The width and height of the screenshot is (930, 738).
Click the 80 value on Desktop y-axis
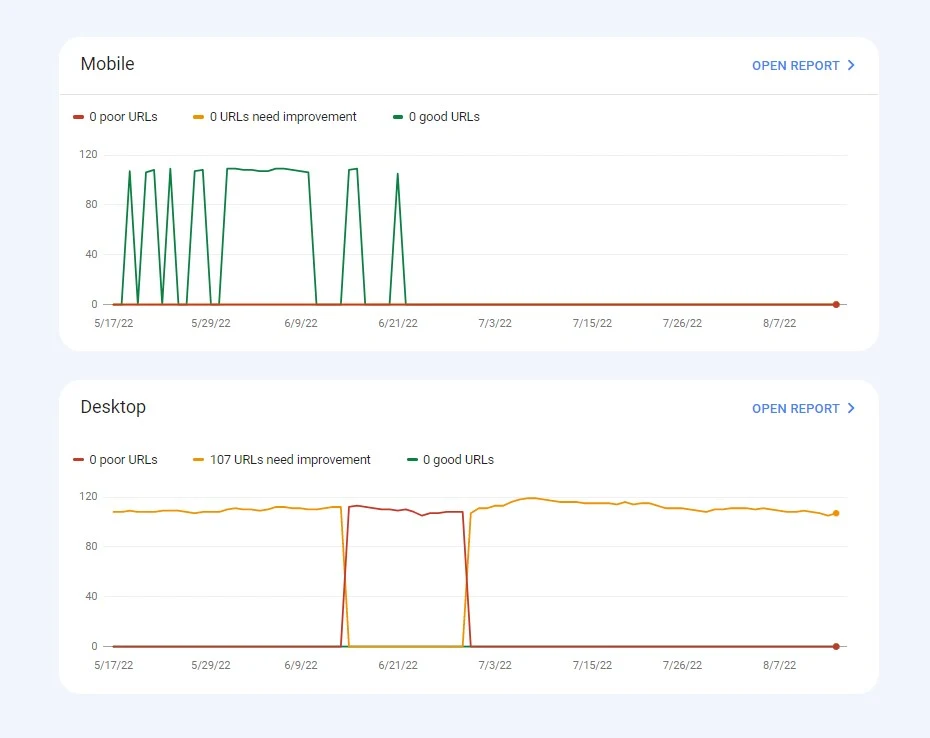pos(91,546)
